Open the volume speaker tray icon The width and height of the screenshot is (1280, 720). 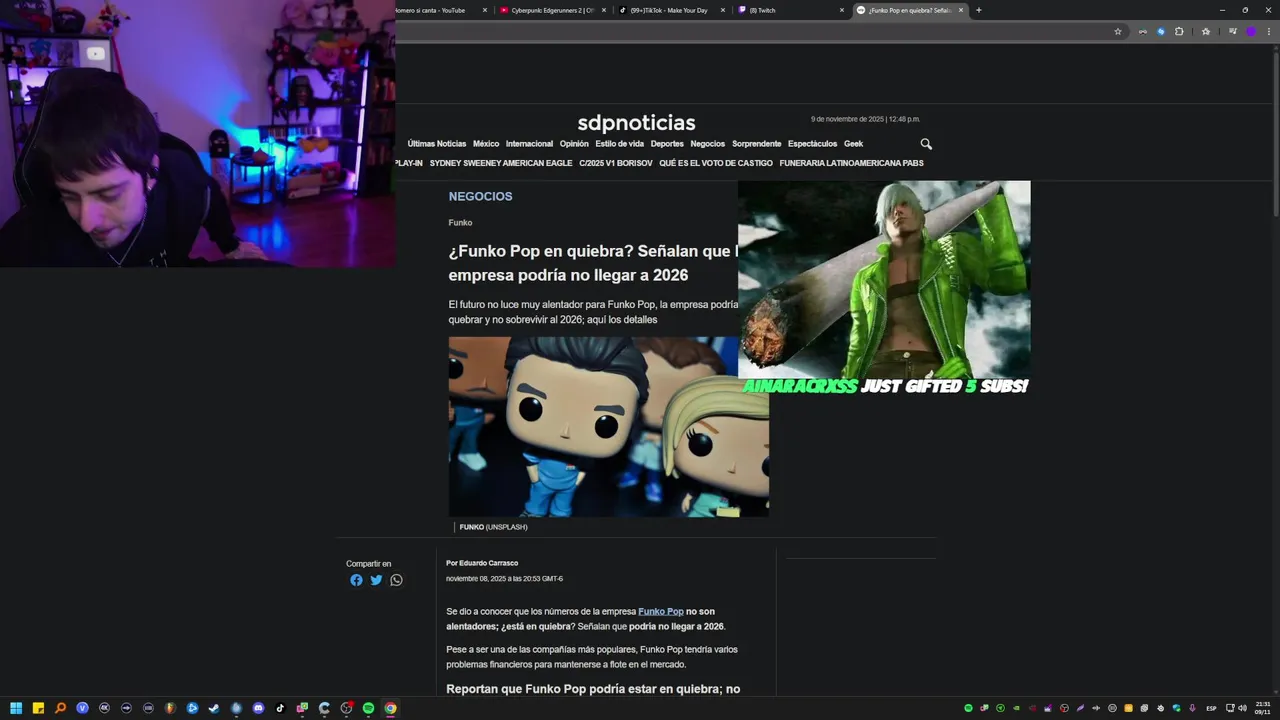[x=1243, y=708]
